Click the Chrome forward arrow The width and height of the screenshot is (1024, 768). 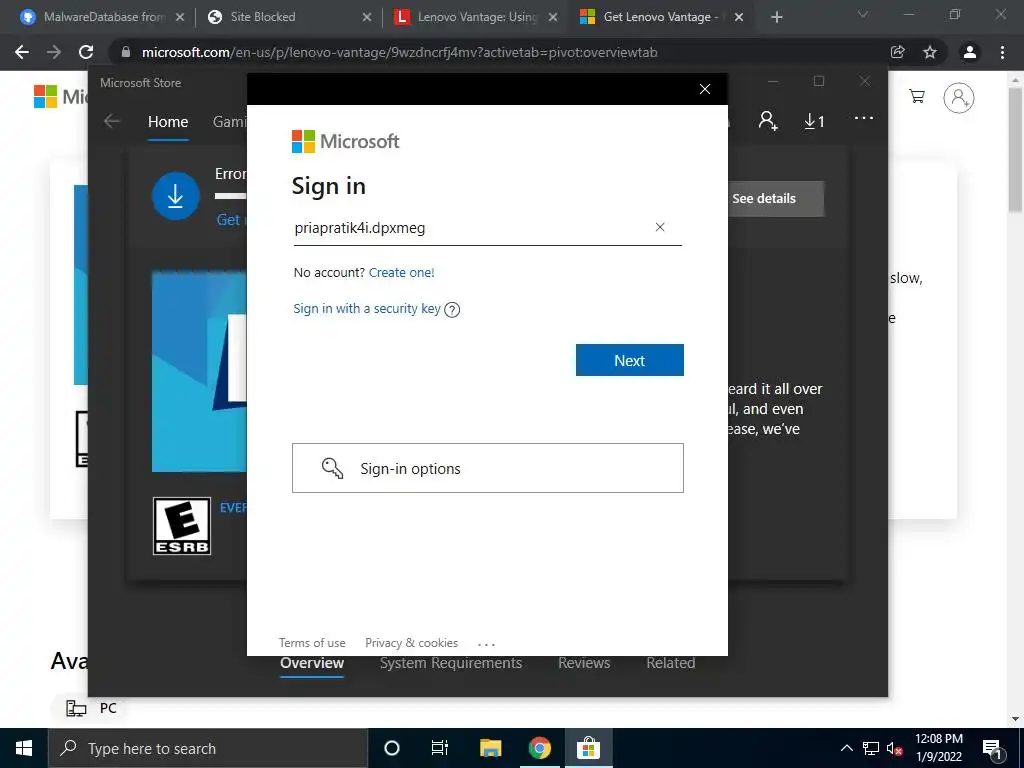[54, 52]
